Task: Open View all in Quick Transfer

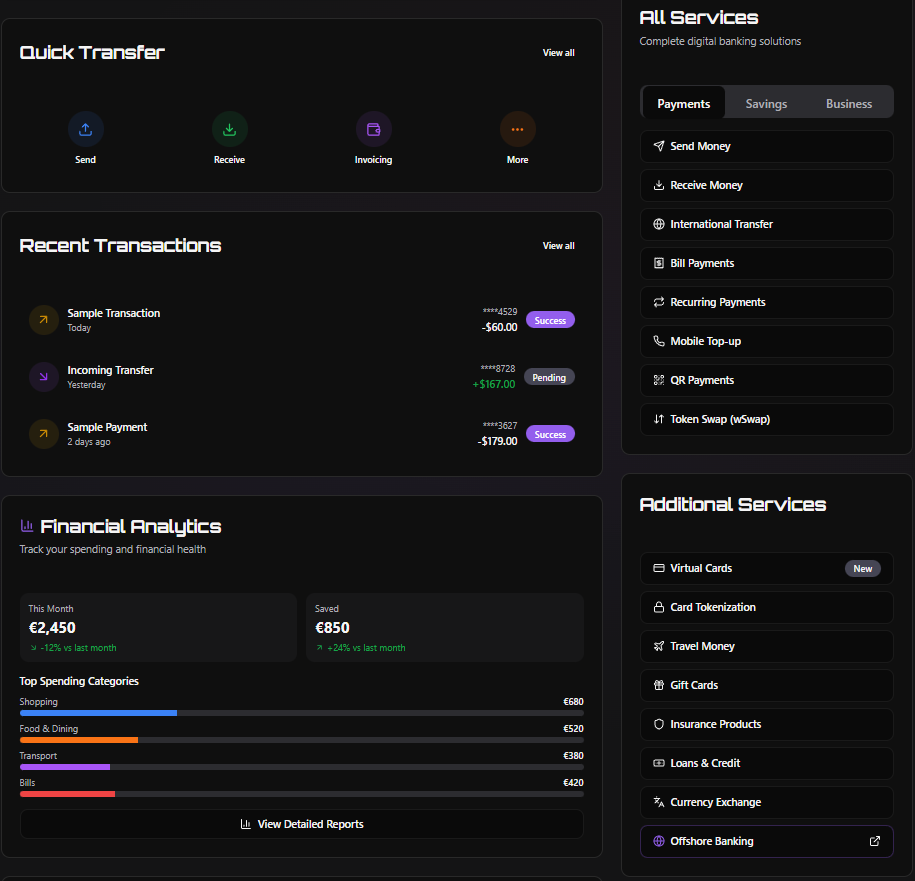Action: [x=558, y=53]
